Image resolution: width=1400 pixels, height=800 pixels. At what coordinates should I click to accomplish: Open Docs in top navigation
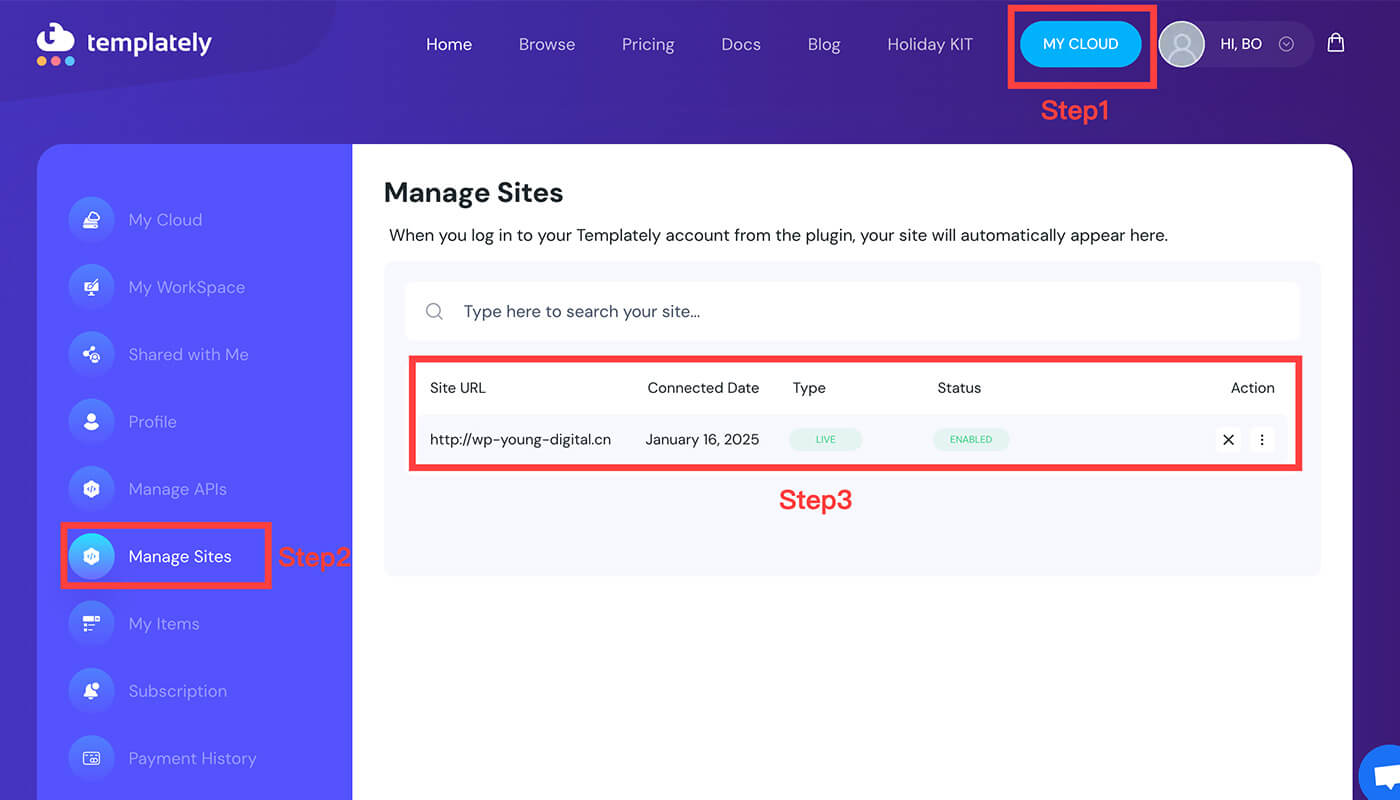741,44
